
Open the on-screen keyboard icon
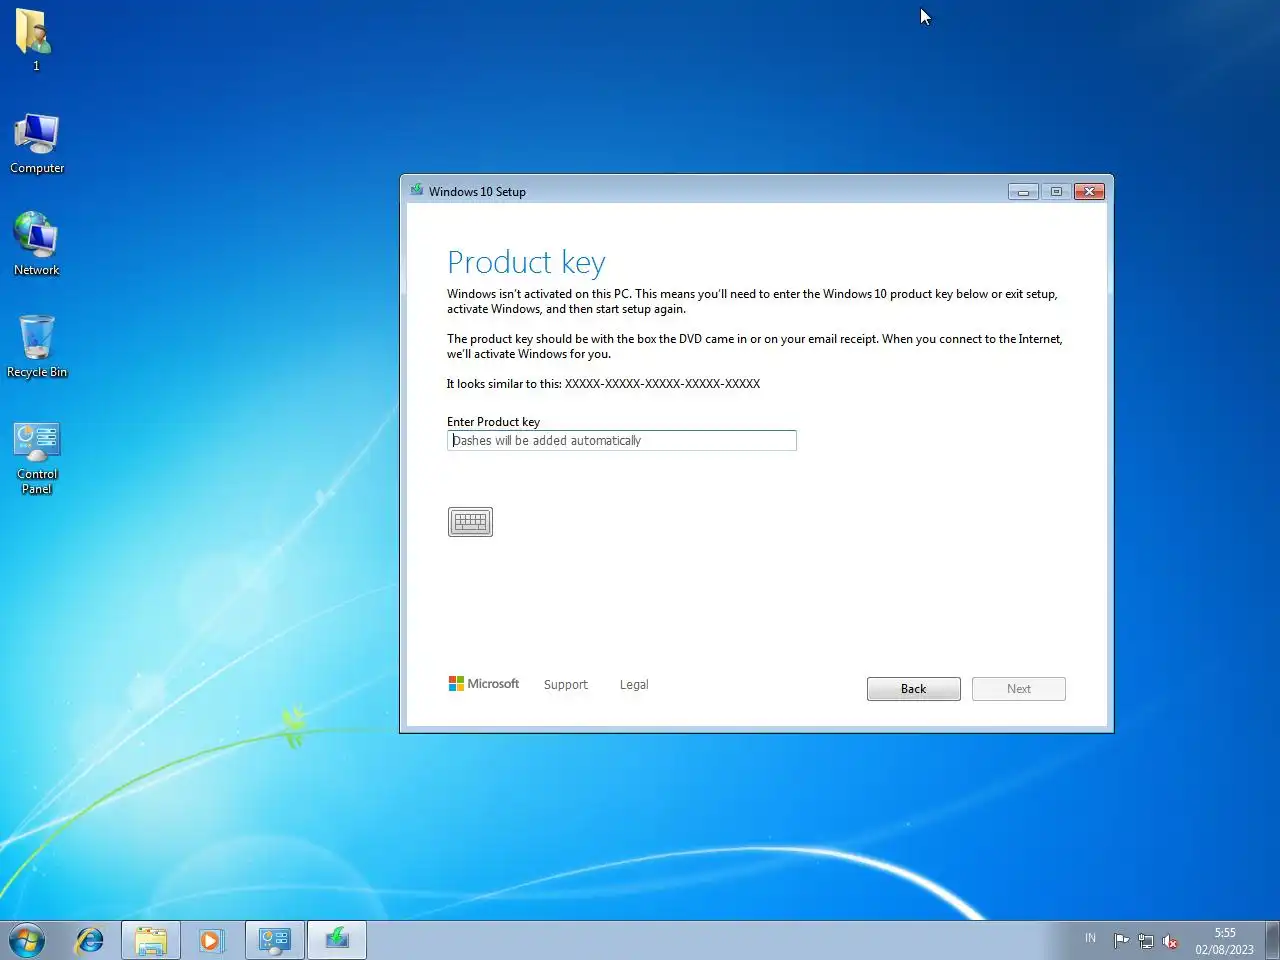pyautogui.click(x=470, y=522)
